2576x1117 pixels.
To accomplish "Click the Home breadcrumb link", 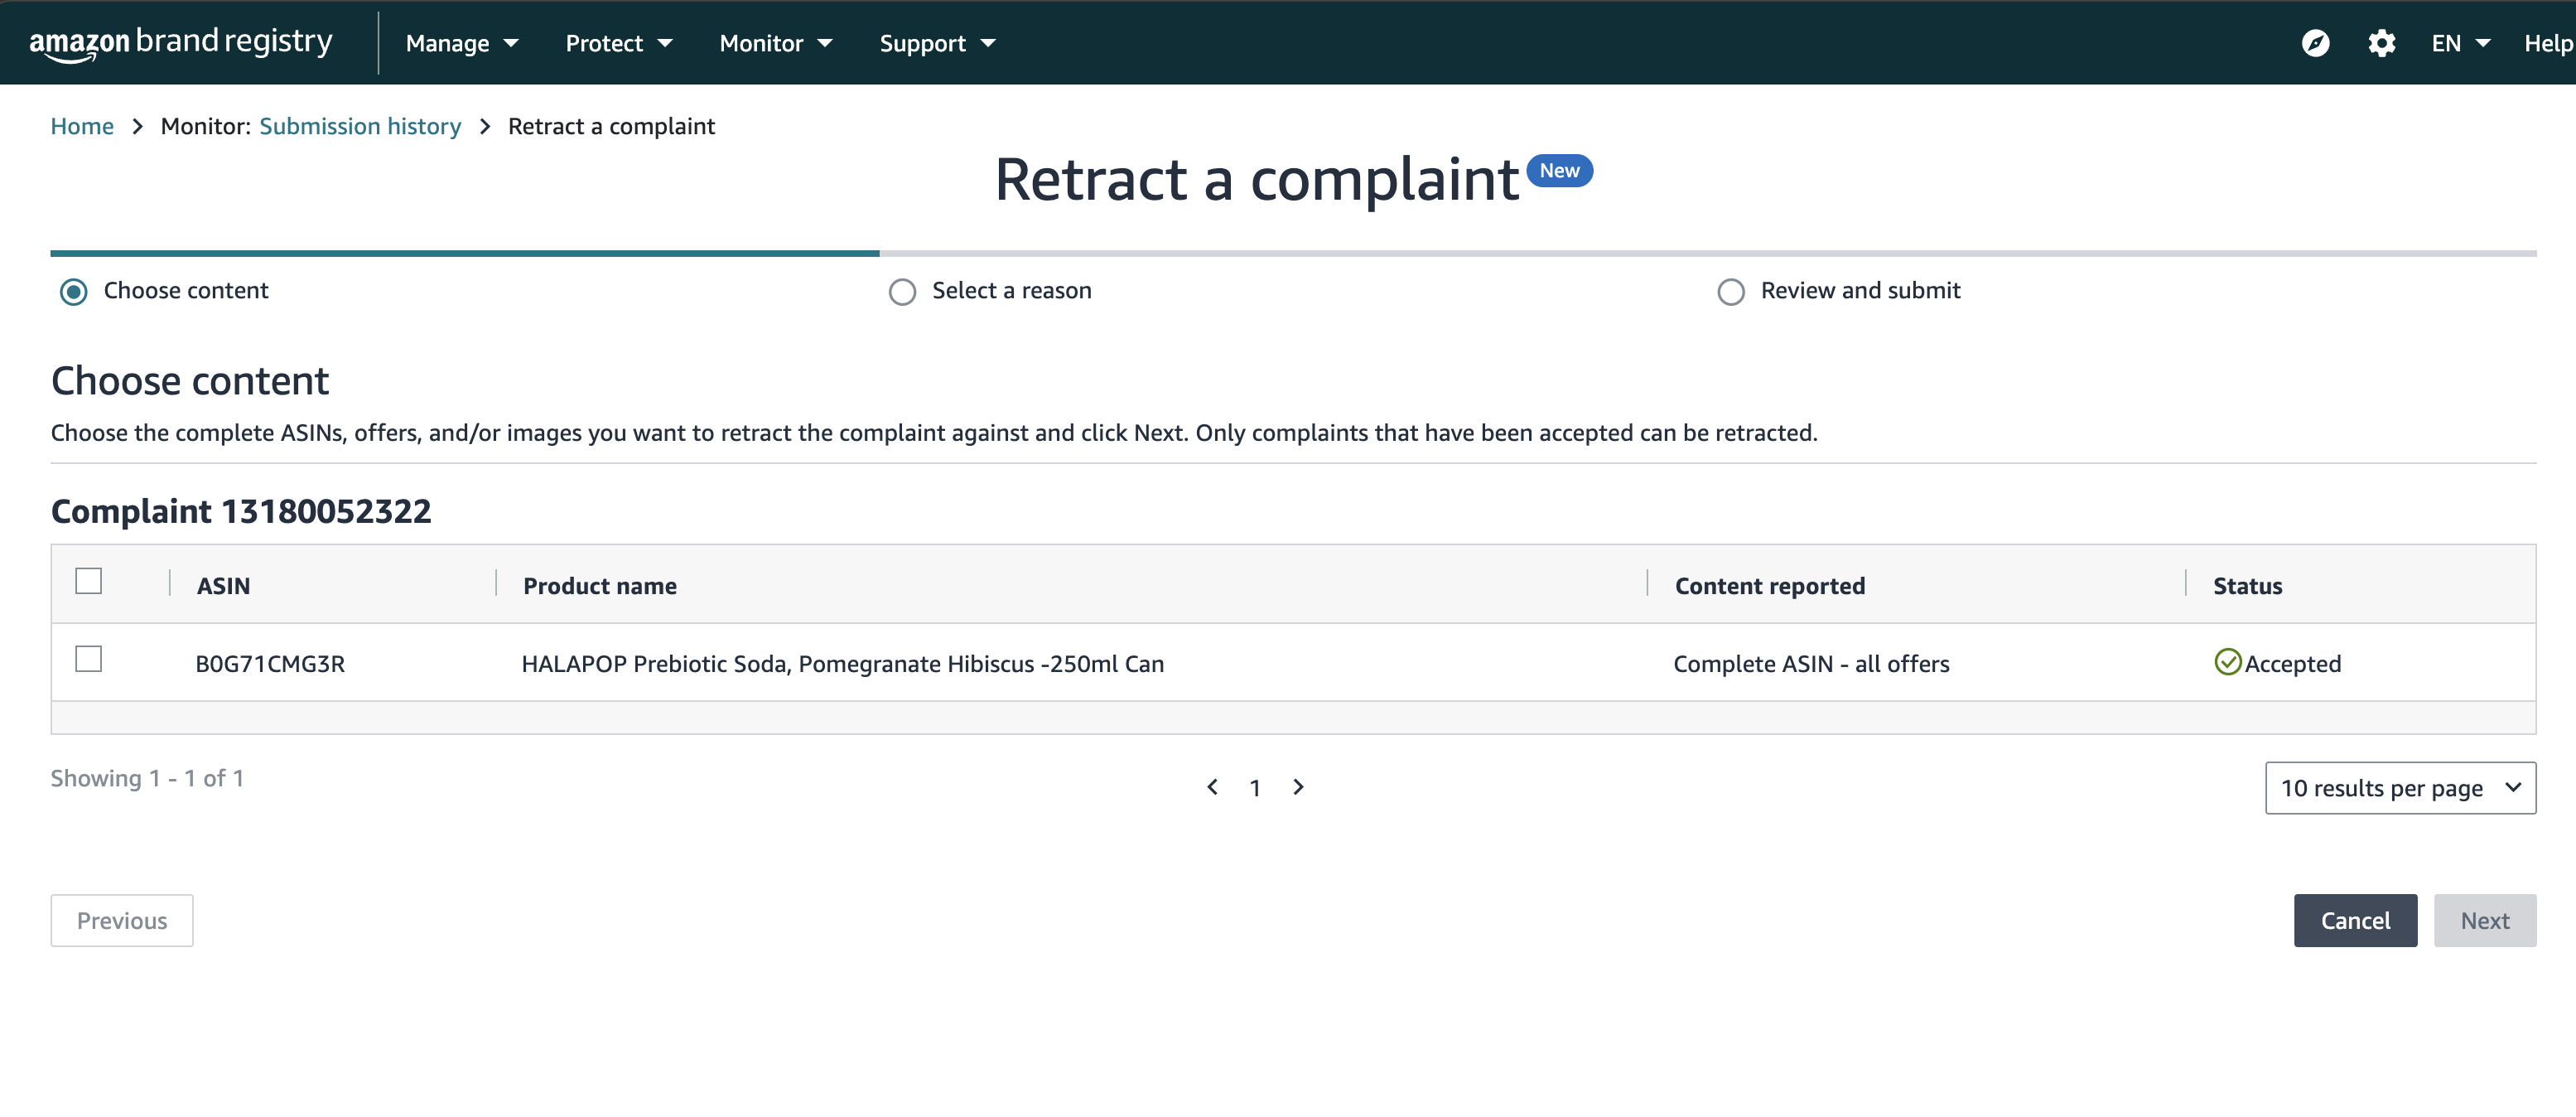I will point(82,126).
